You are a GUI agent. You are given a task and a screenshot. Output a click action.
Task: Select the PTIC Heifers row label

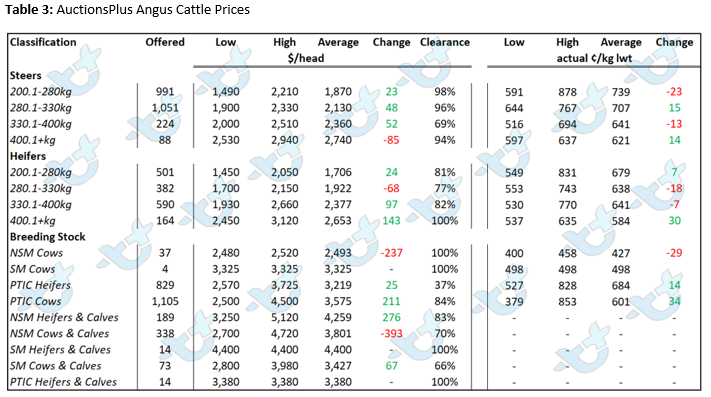coord(40,285)
